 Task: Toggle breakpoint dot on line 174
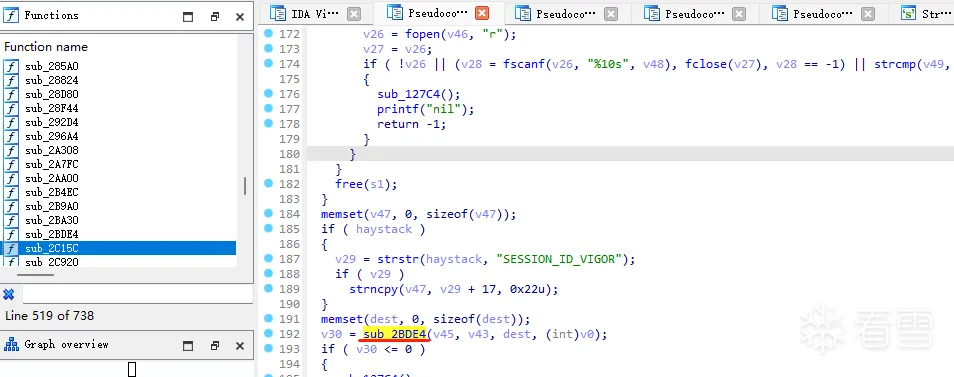point(268,63)
